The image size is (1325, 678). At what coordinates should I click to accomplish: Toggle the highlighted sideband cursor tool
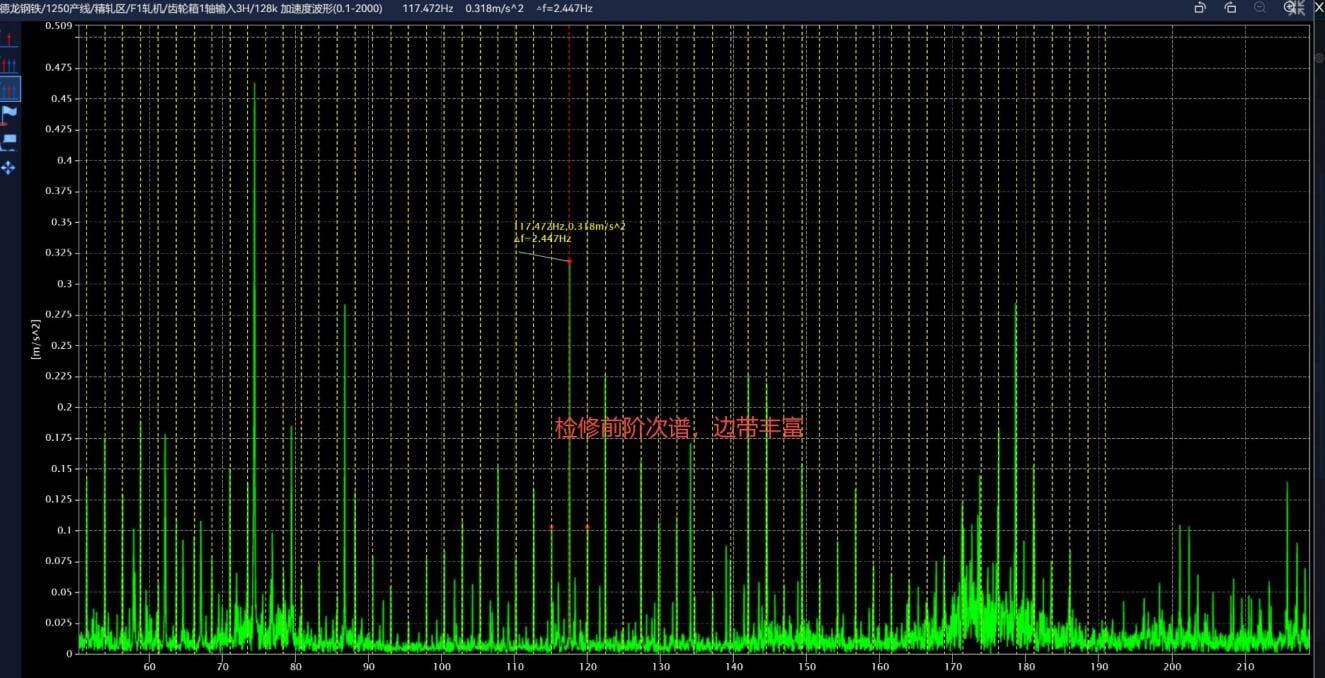(10, 89)
